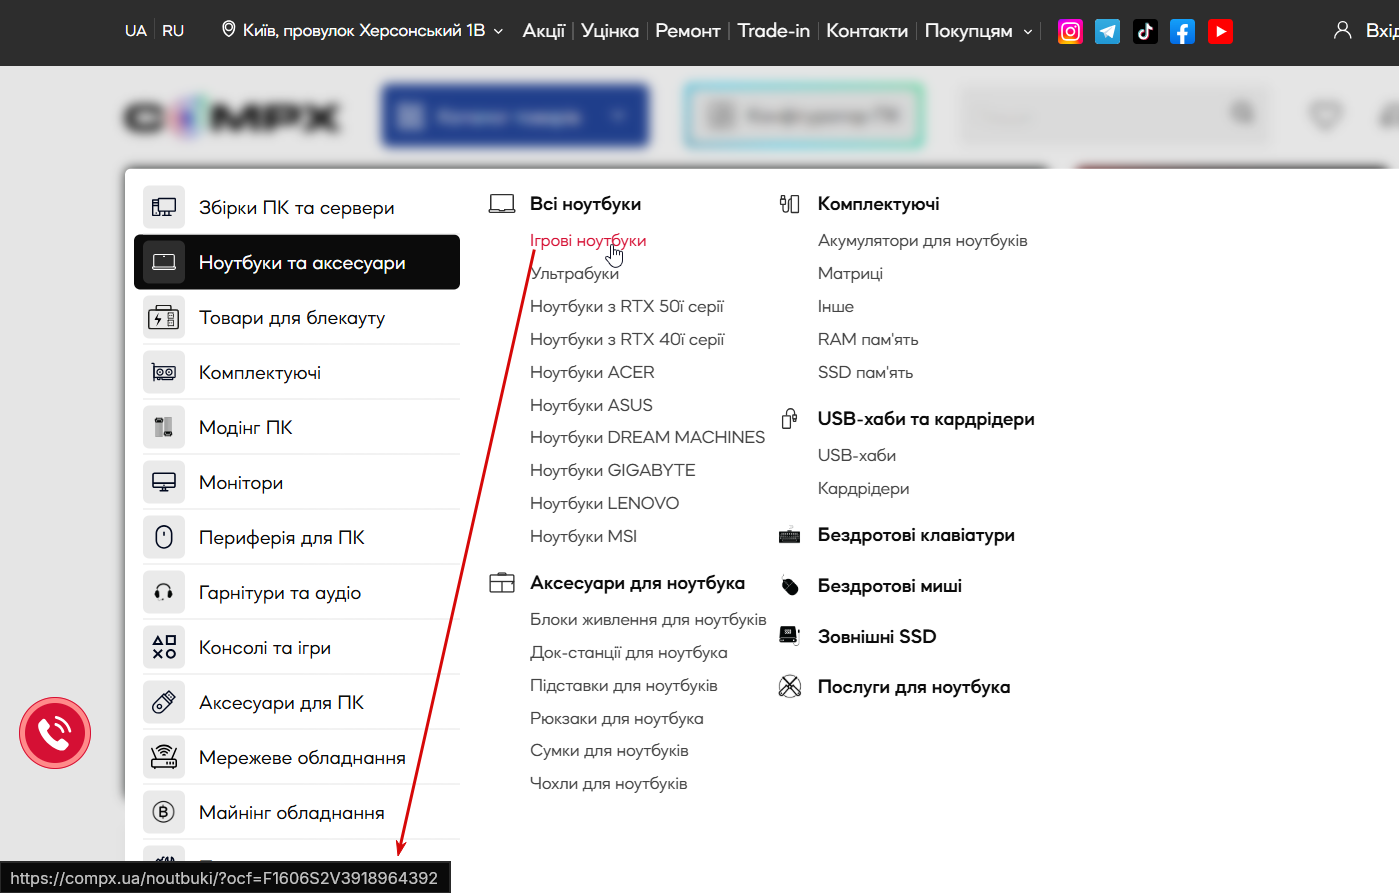1399x893 pixels.
Task: Open the Ноутбуки DREAM MACHINES link
Action: coord(647,438)
